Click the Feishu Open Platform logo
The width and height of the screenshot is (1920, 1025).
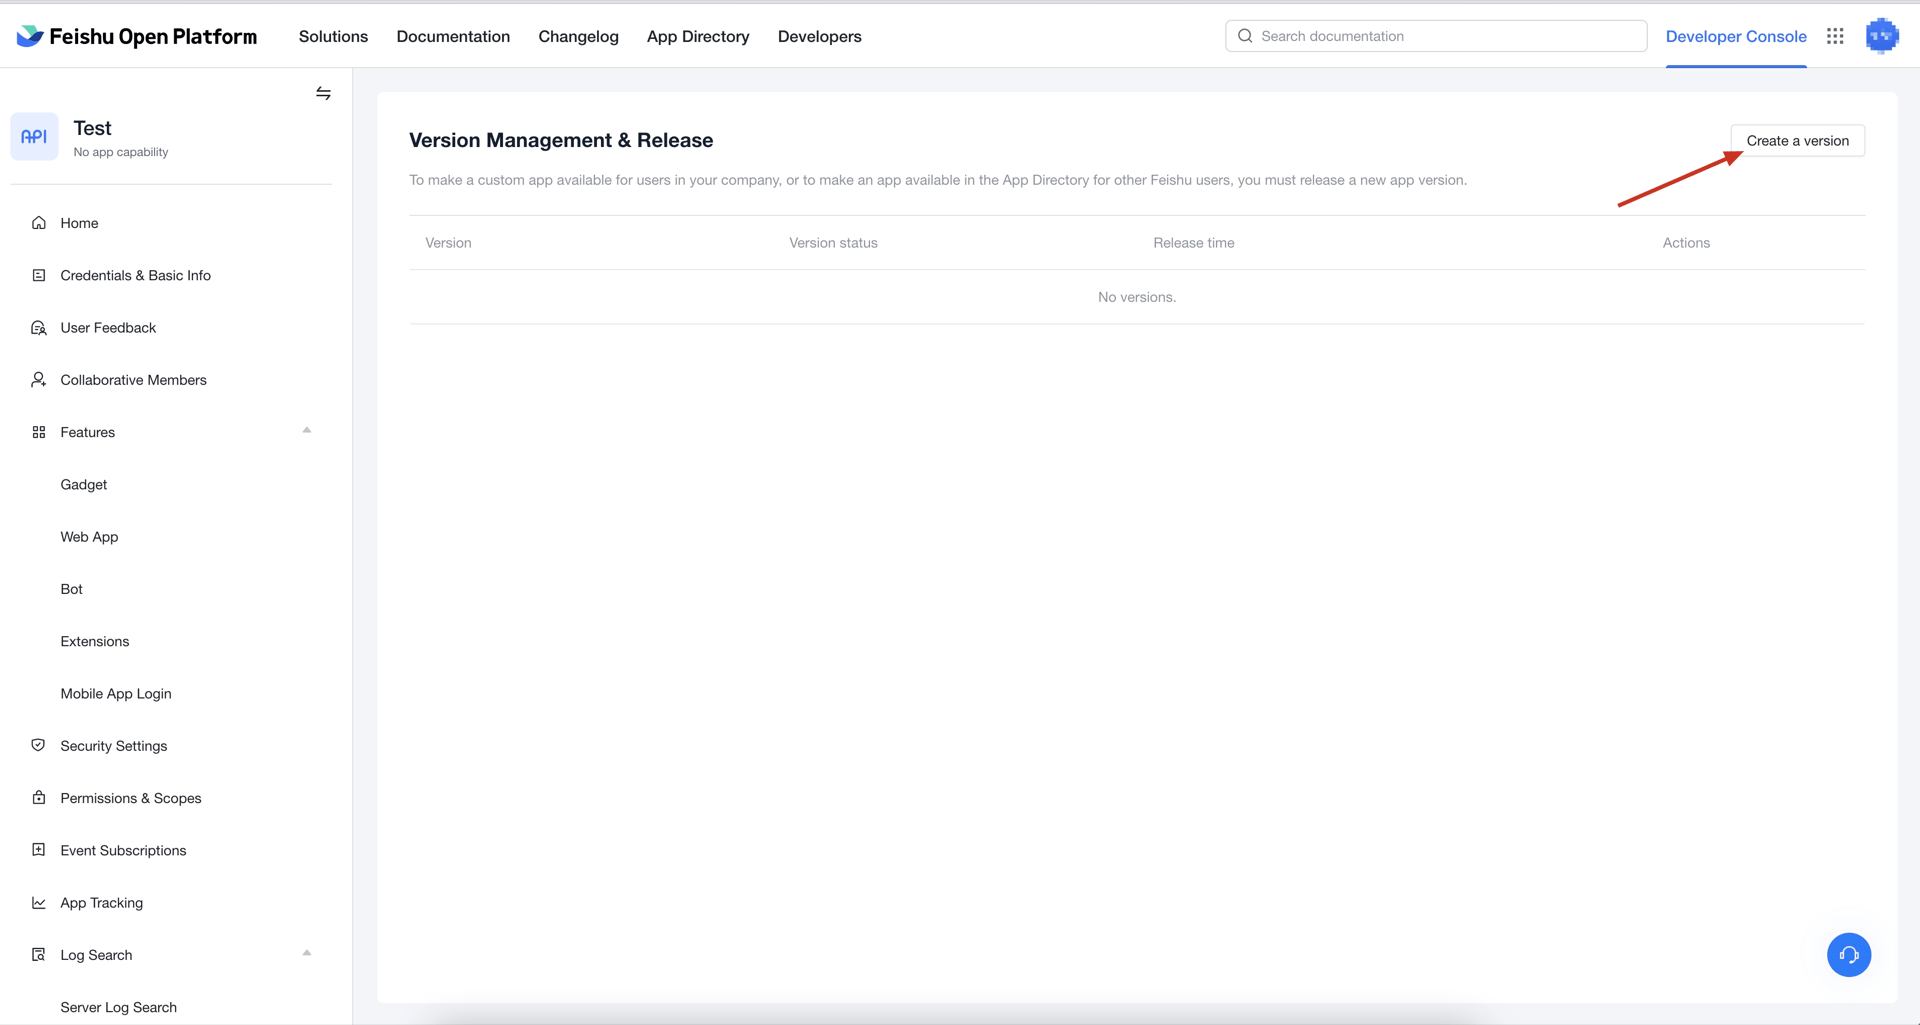(137, 36)
